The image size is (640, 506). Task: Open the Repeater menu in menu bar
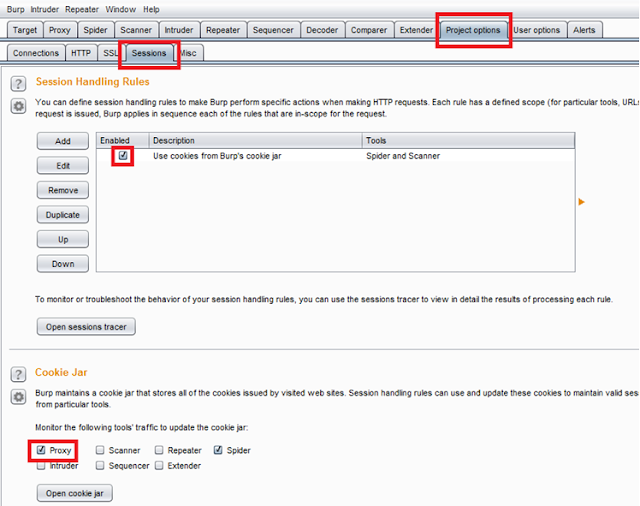point(82,9)
